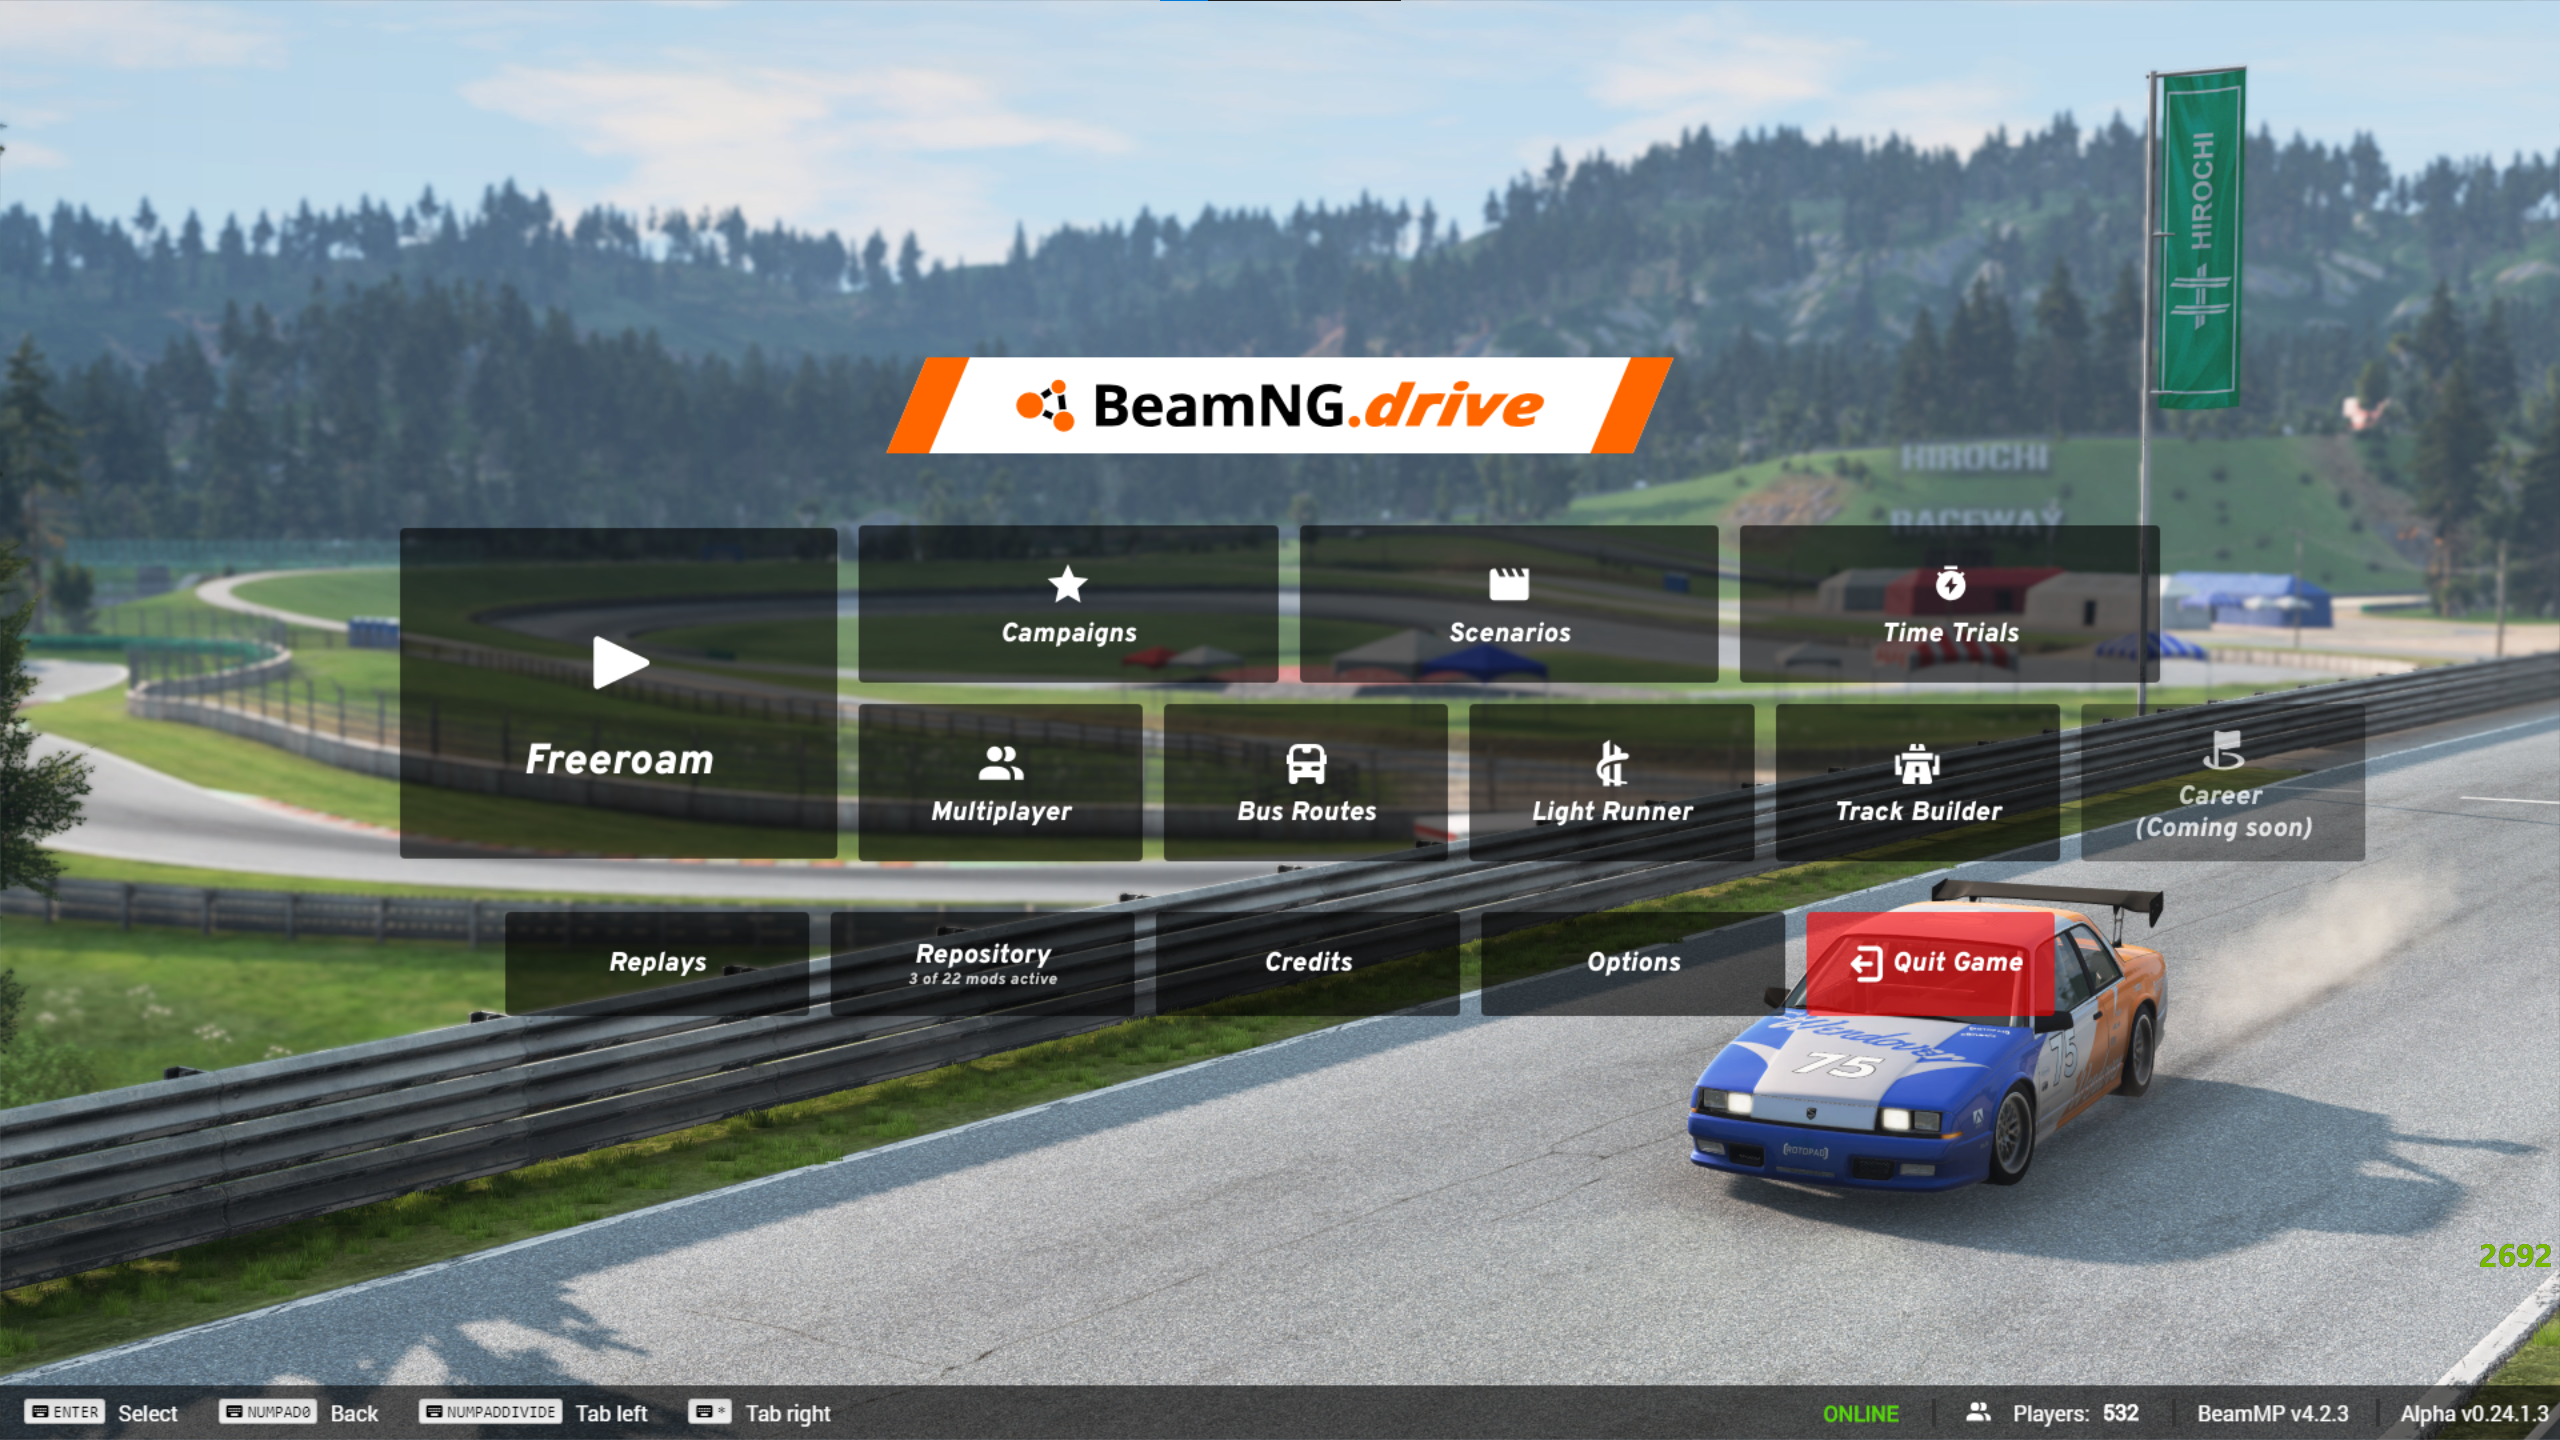2560x1440 pixels.
Task: Open the Replays button
Action: (x=657, y=963)
